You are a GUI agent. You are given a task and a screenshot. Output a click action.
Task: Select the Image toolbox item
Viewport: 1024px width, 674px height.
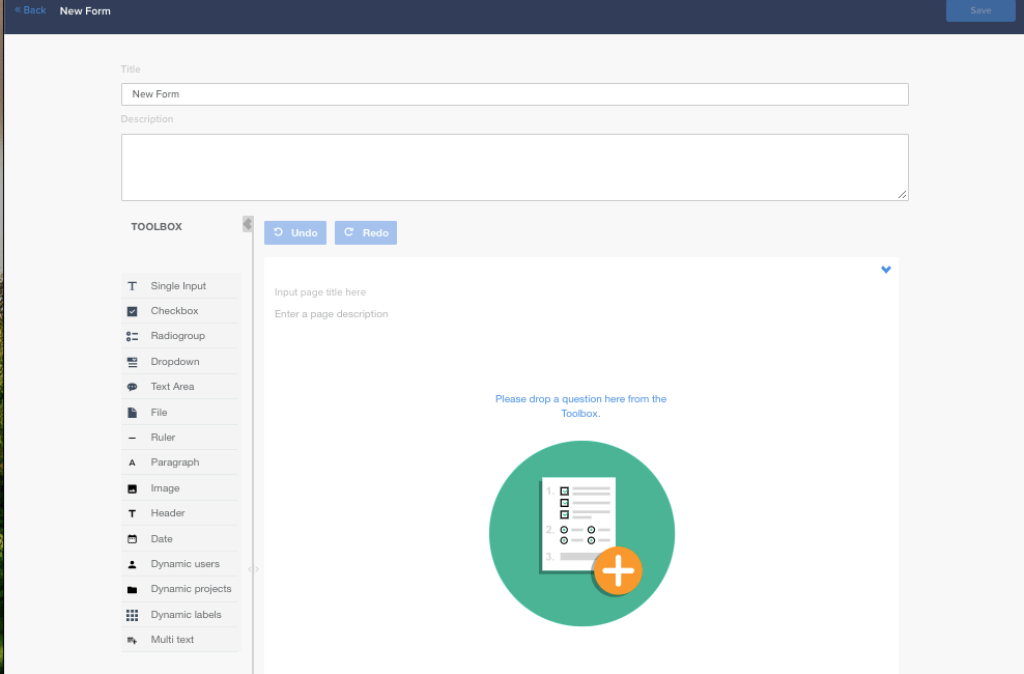click(181, 487)
